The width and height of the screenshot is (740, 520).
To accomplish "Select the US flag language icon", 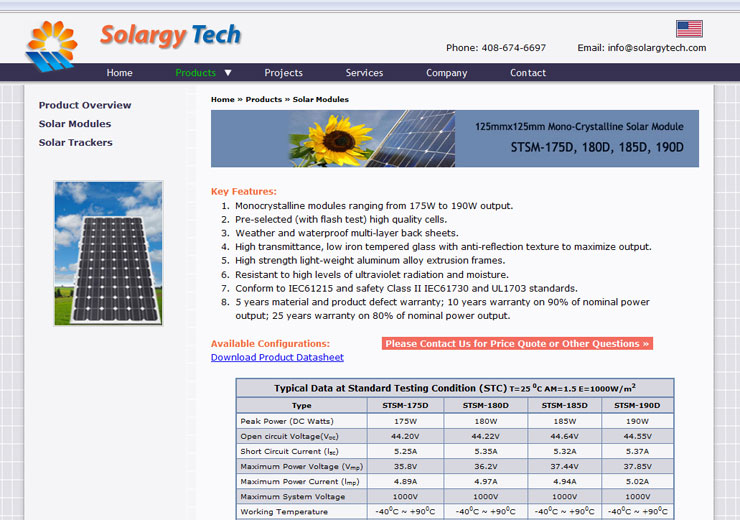I will click(689, 29).
